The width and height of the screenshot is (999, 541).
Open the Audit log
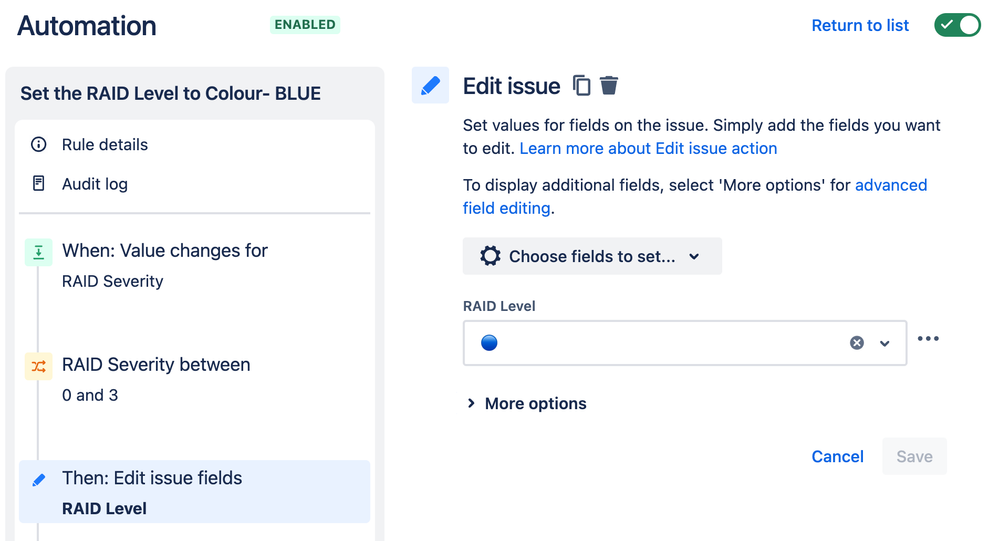tap(95, 184)
